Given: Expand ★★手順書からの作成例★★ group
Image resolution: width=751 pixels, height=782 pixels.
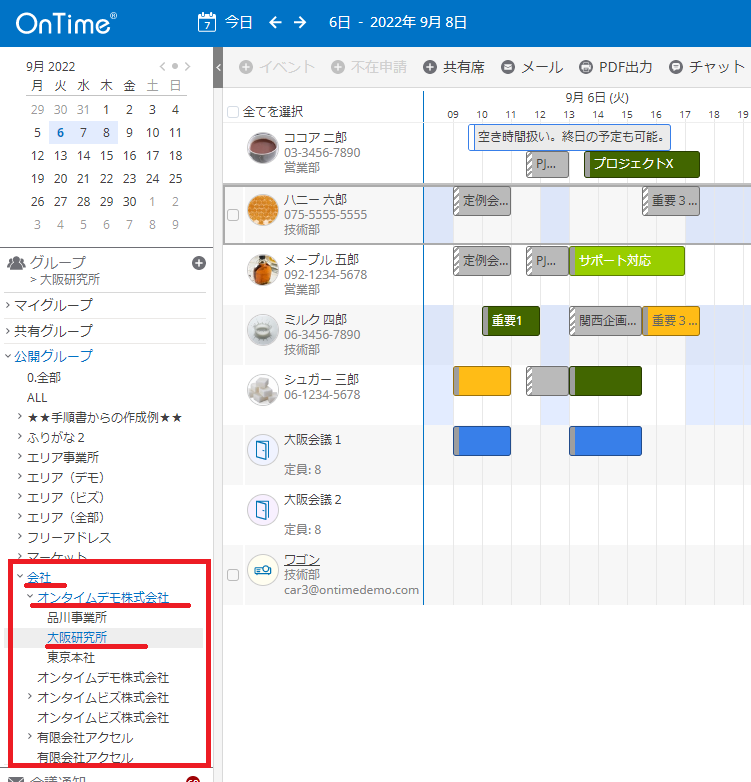Looking at the screenshot, I should (19, 416).
